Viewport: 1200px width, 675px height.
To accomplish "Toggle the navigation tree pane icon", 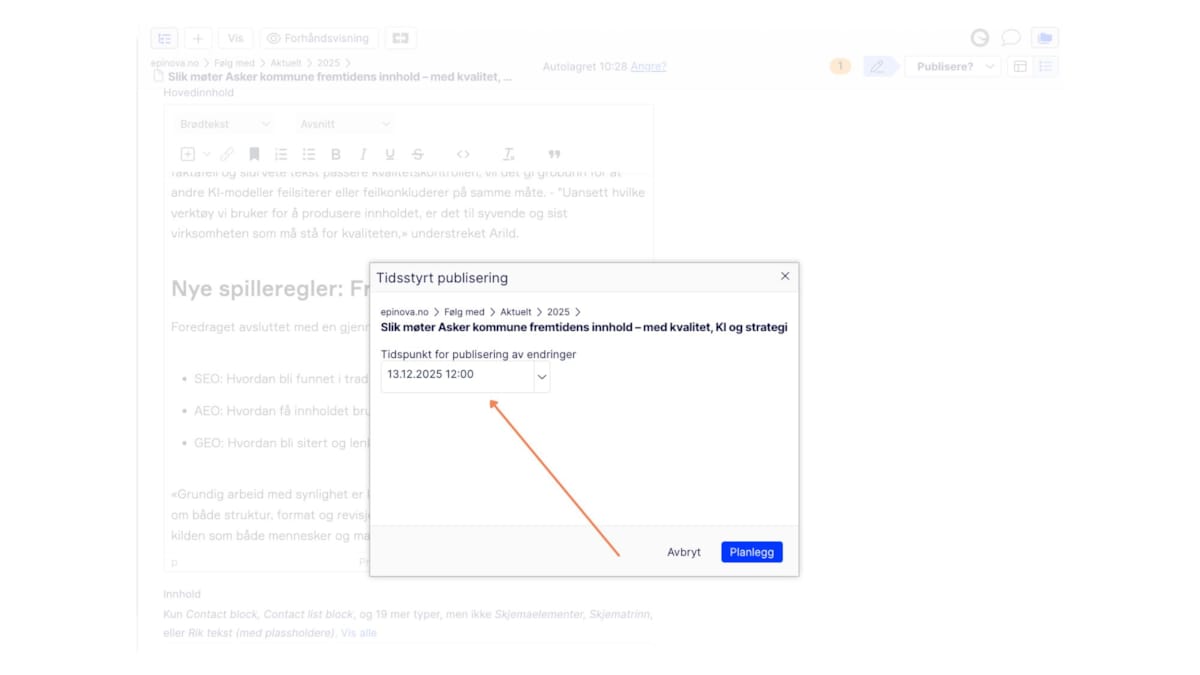I will [x=164, y=38].
